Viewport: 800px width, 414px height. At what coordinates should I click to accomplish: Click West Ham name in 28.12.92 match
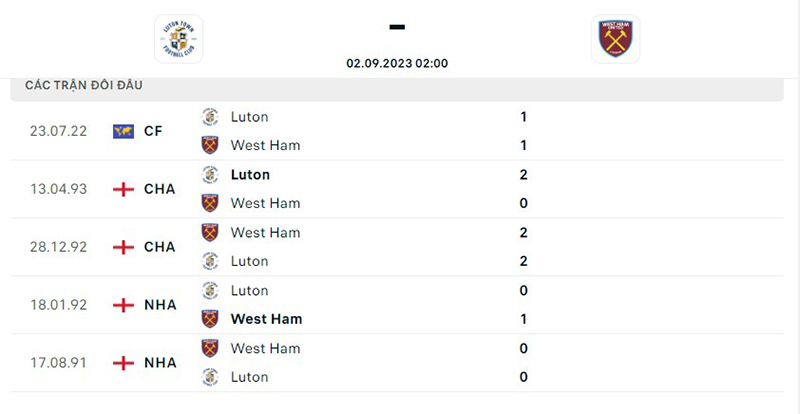tap(265, 233)
